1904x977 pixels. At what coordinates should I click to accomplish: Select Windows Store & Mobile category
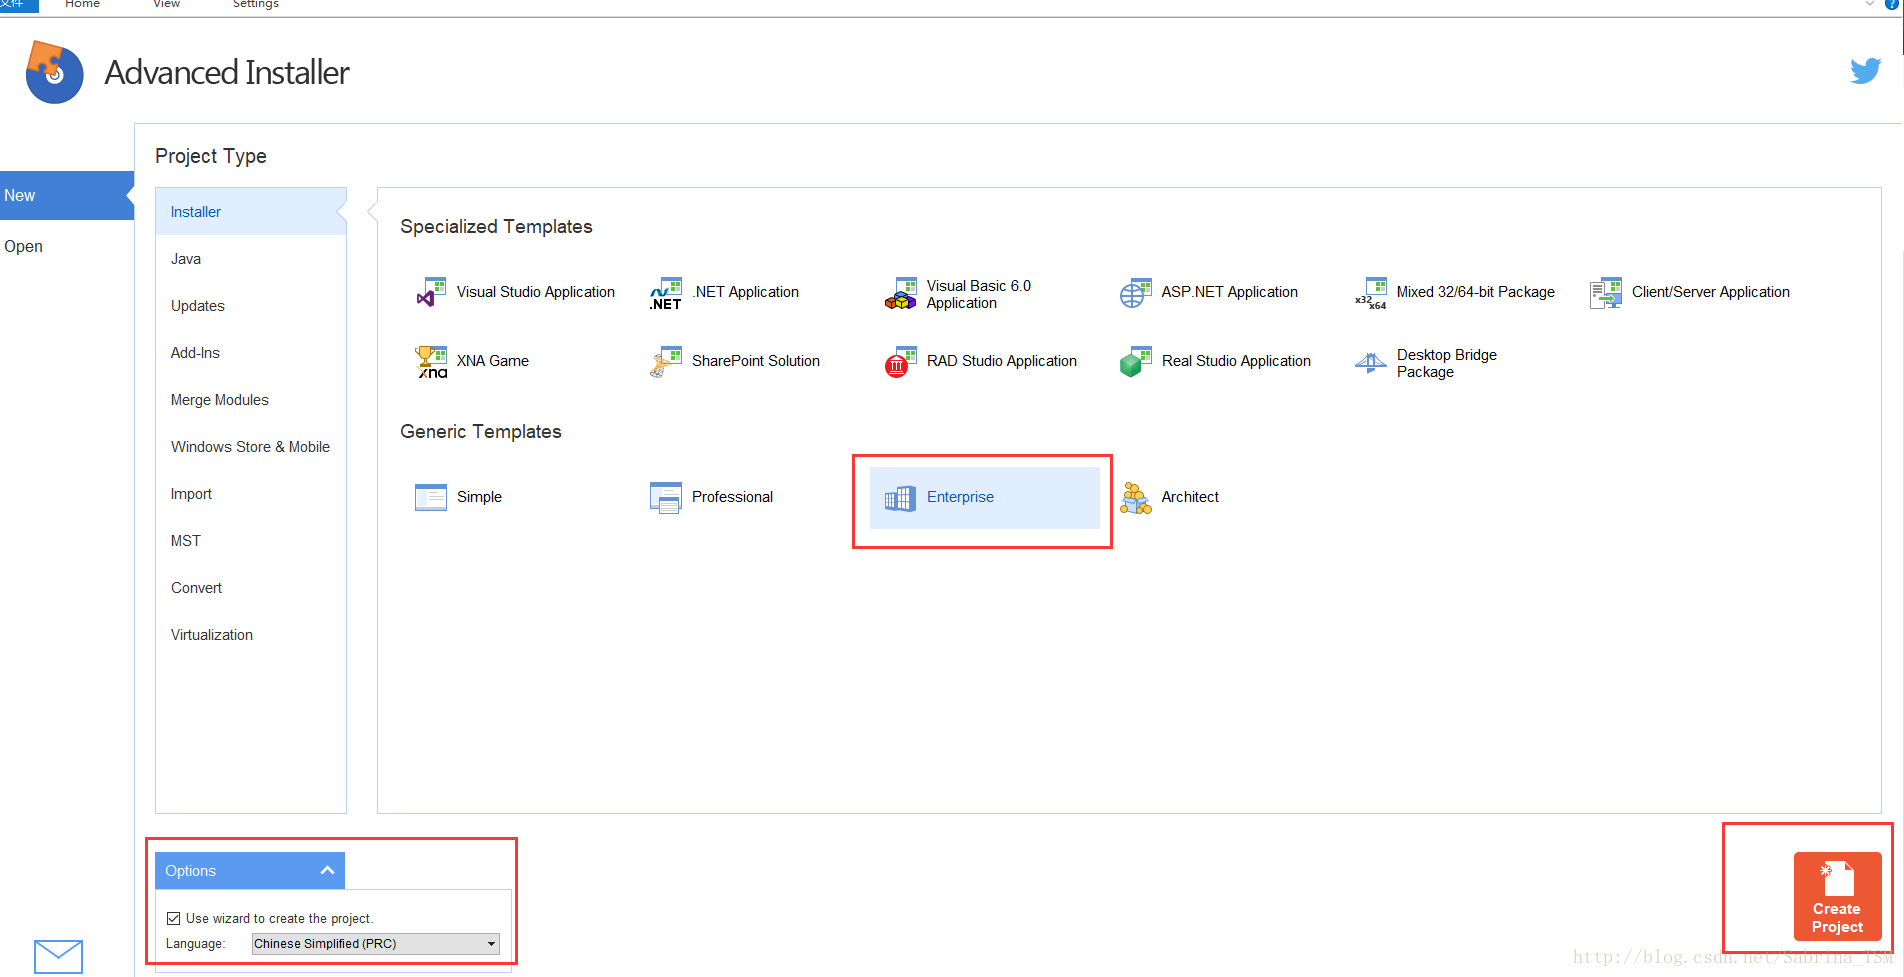[250, 446]
